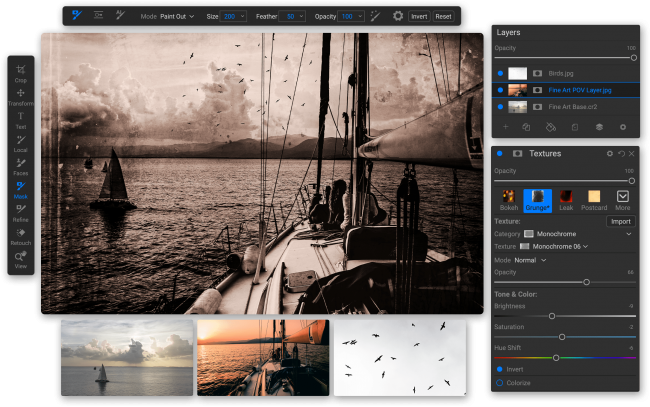Activate the Faces tool
Image resolution: width=650 pixels, height=407 pixels.
point(21,165)
